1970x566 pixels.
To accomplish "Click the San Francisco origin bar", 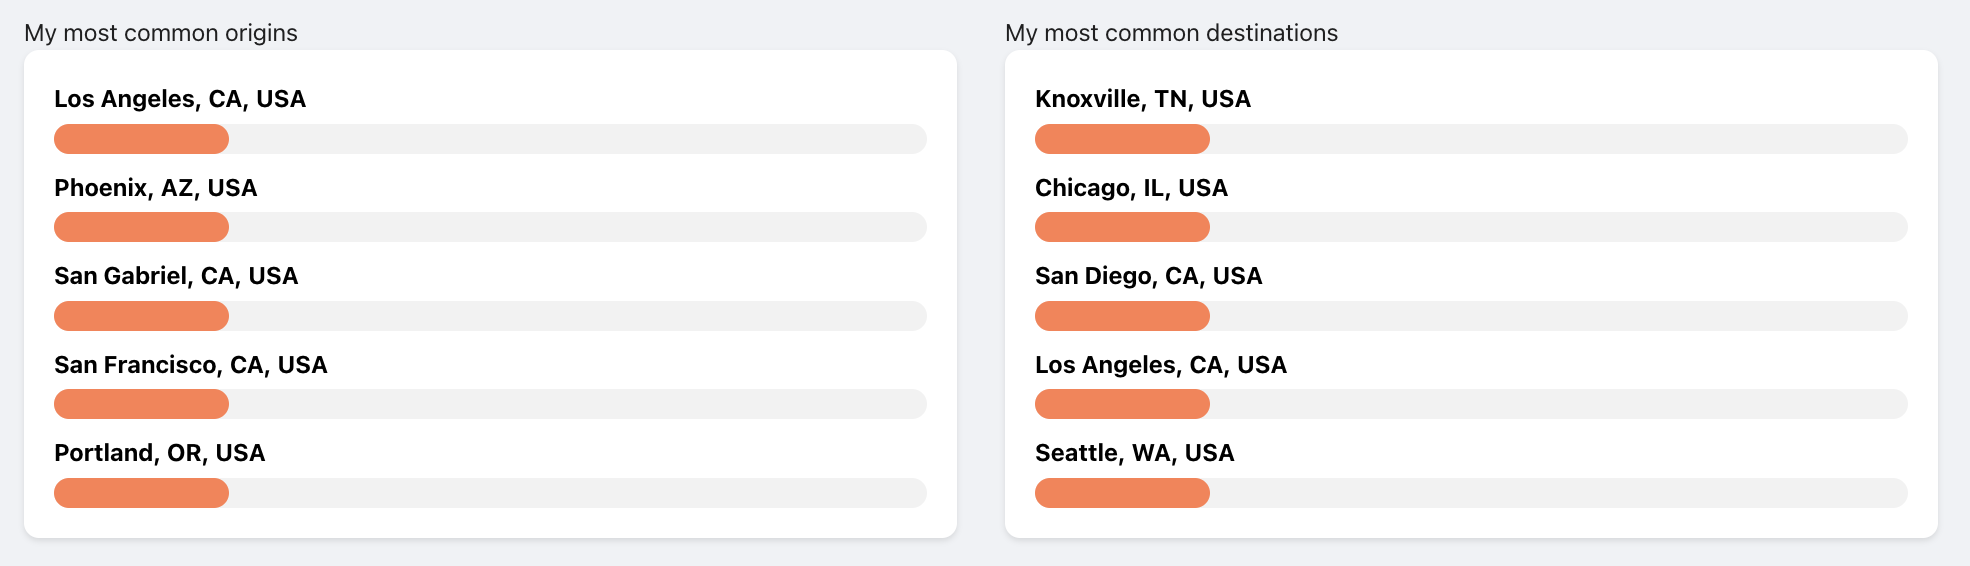I will [x=490, y=404].
